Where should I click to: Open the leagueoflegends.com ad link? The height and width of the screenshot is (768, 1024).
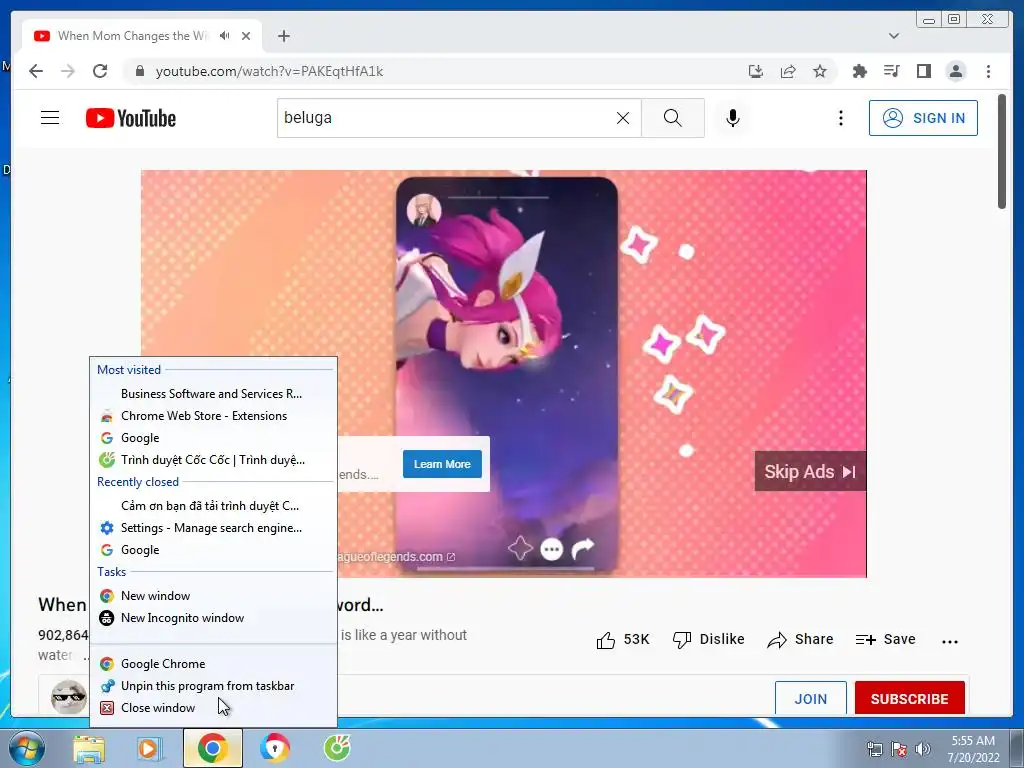[x=397, y=557]
